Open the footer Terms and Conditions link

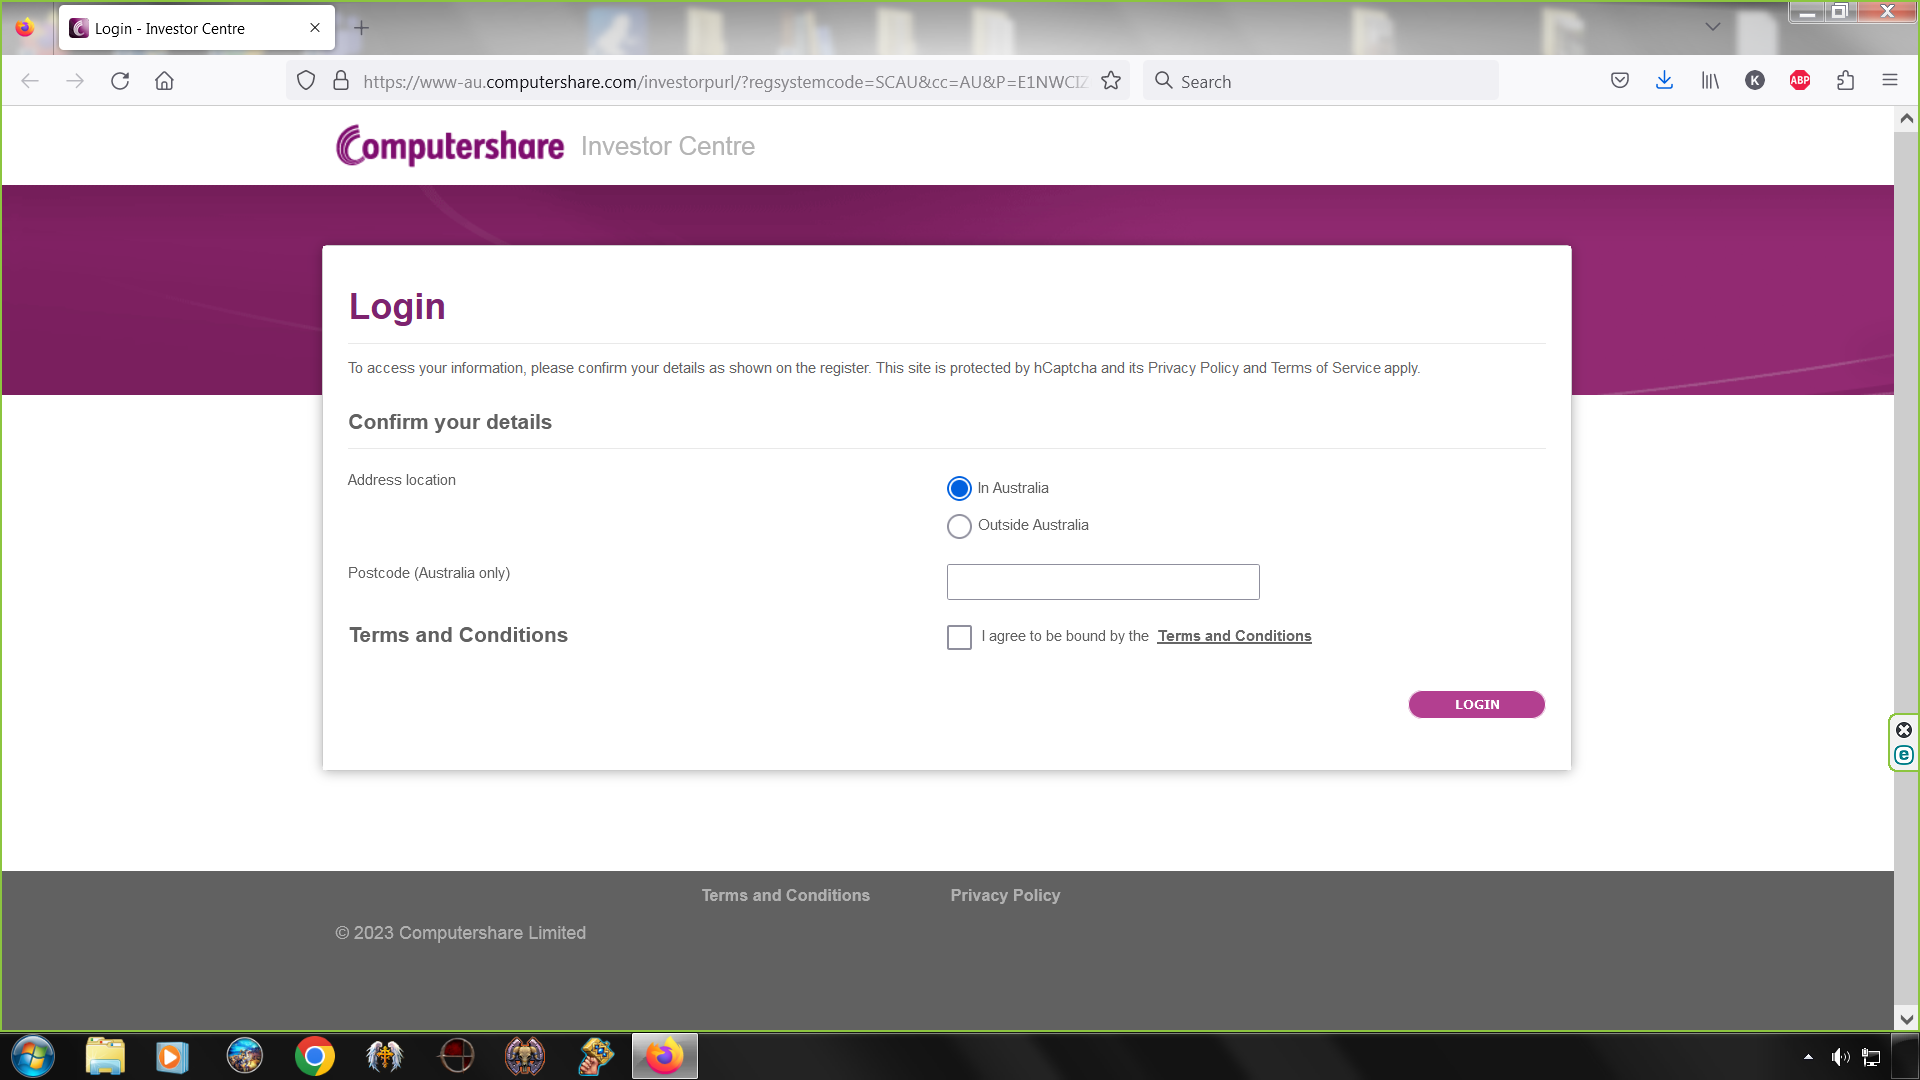click(x=785, y=895)
